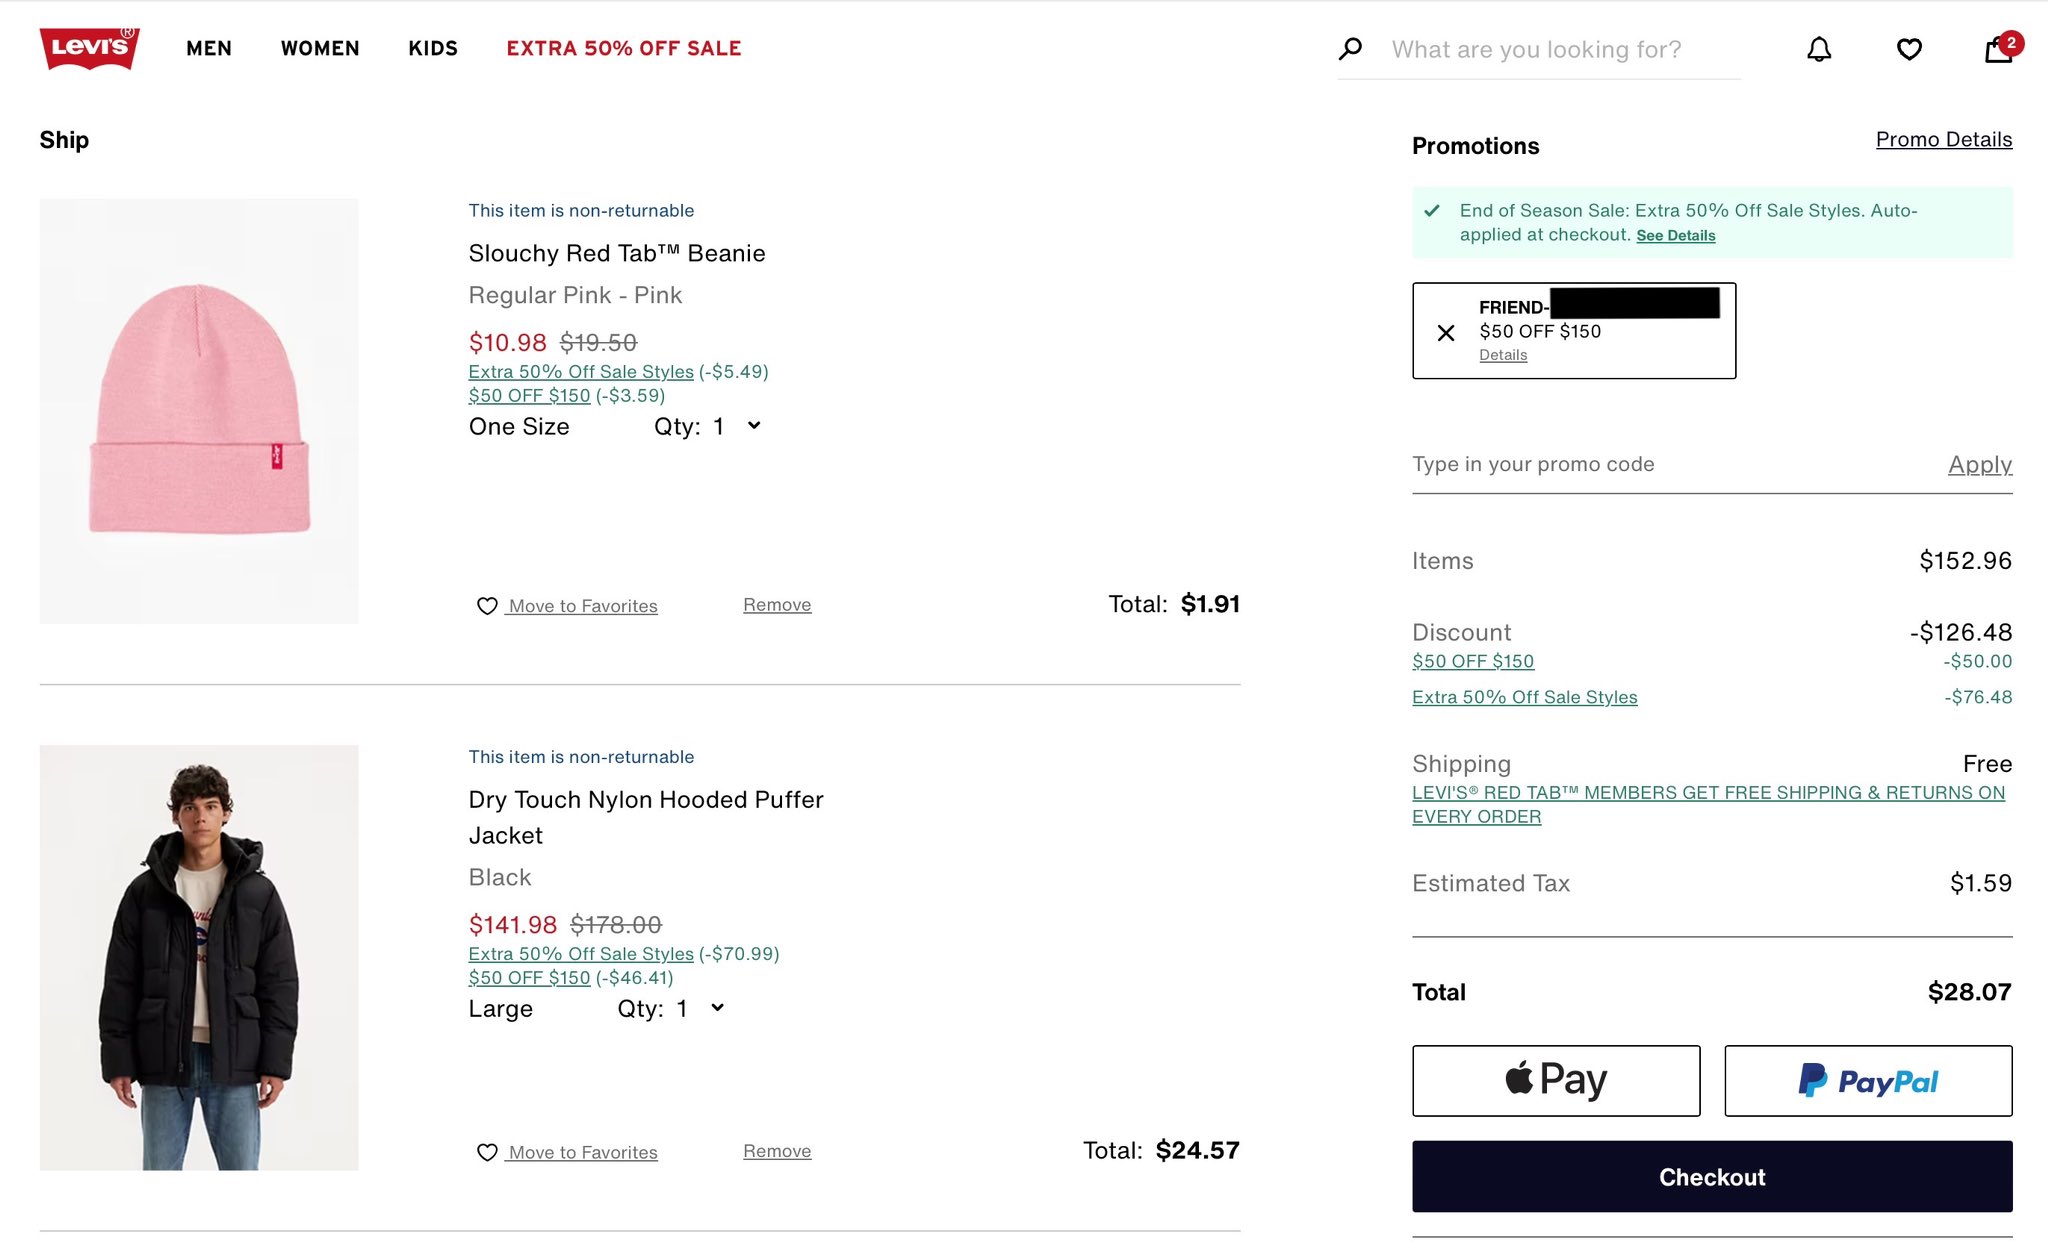
Task: Remove the FRIEND promo code with X
Action: click(x=1446, y=333)
